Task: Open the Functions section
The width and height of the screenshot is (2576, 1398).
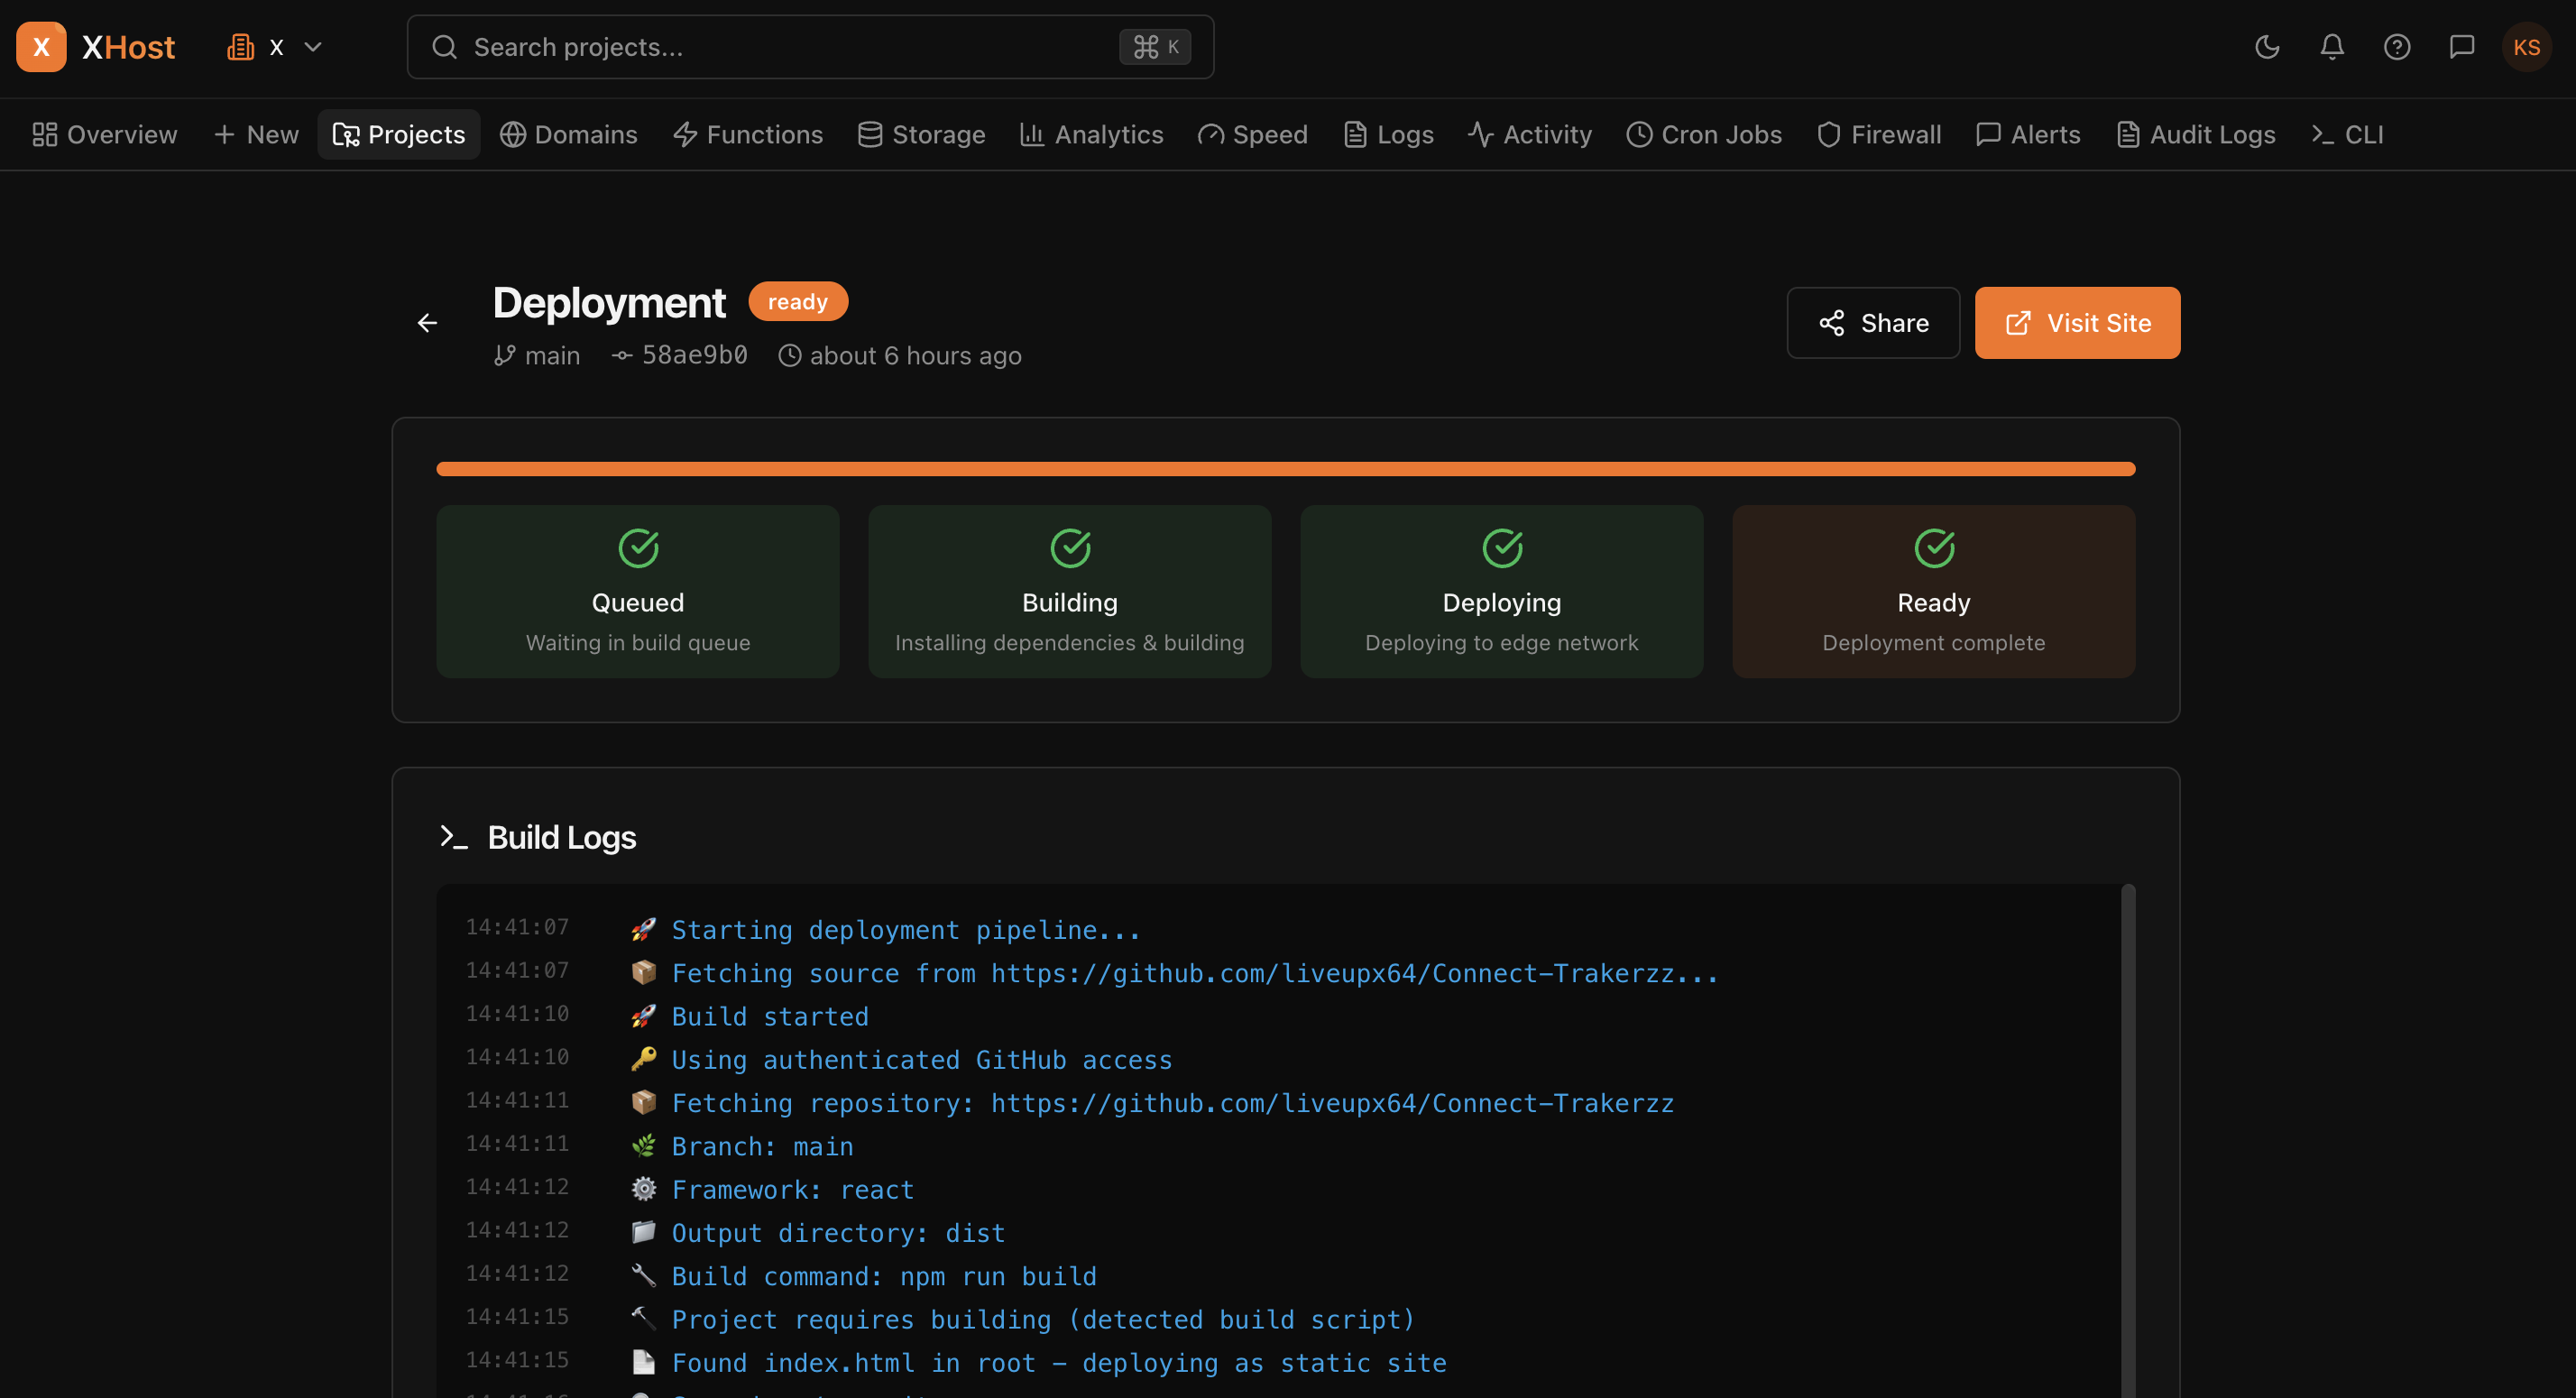Action: [x=747, y=134]
